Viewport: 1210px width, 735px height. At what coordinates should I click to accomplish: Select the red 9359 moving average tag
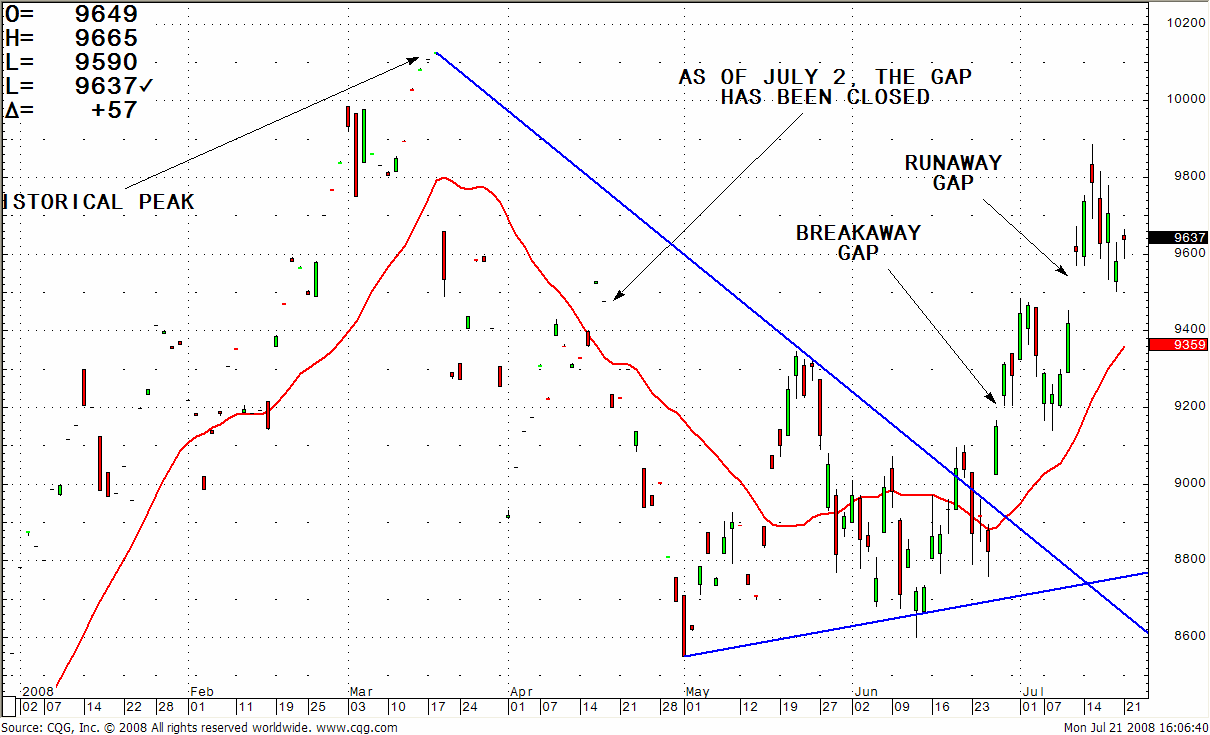(x=1178, y=345)
